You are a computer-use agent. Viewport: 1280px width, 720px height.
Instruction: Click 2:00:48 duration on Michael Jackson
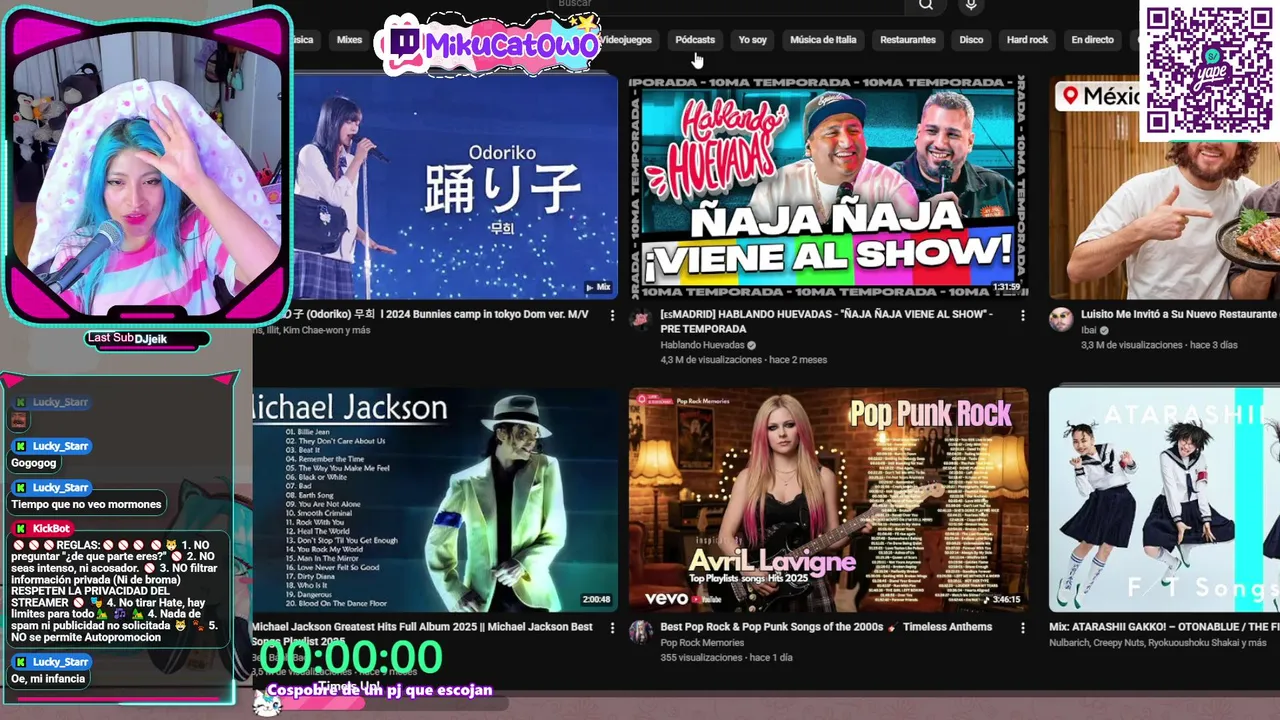[x=596, y=600]
